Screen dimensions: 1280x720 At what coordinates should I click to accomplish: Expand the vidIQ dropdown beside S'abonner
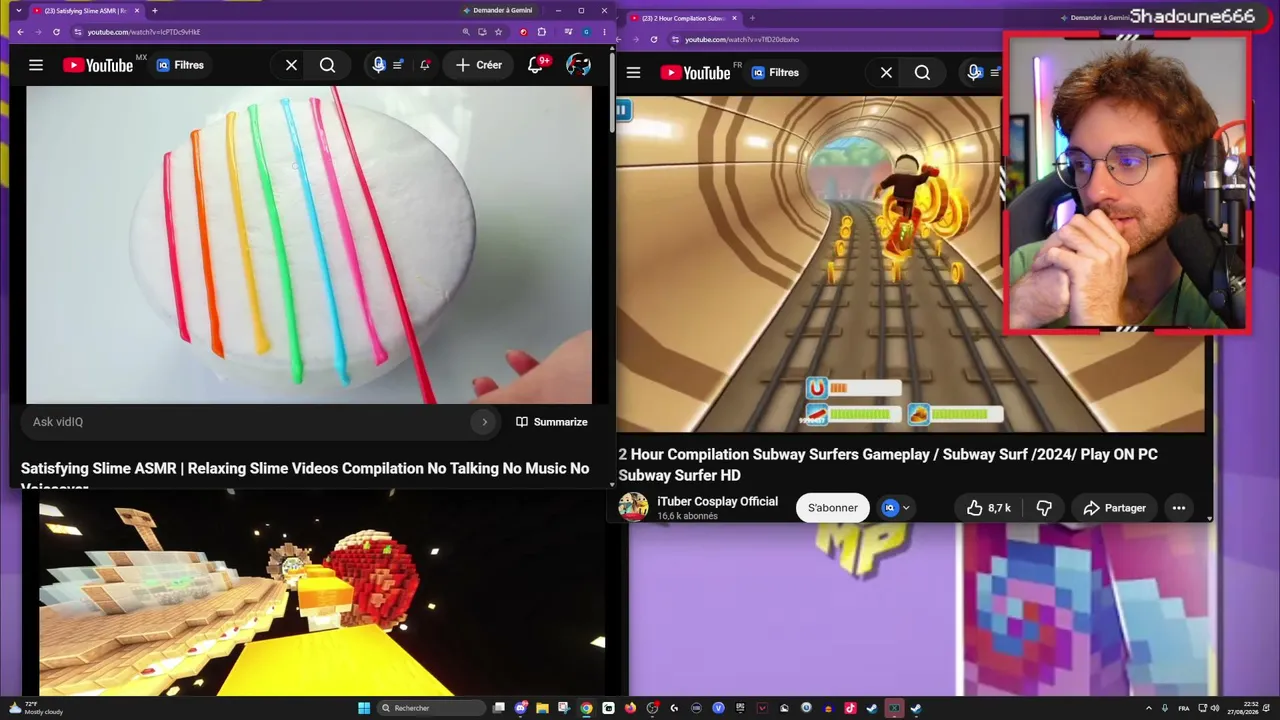point(896,508)
